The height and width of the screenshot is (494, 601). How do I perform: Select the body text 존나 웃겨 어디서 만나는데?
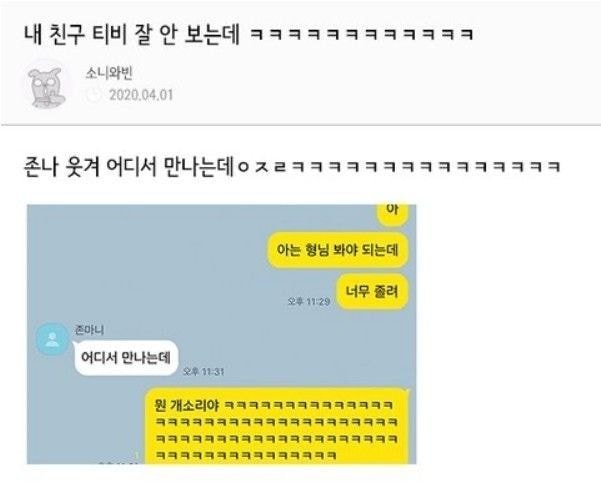pos(129,167)
